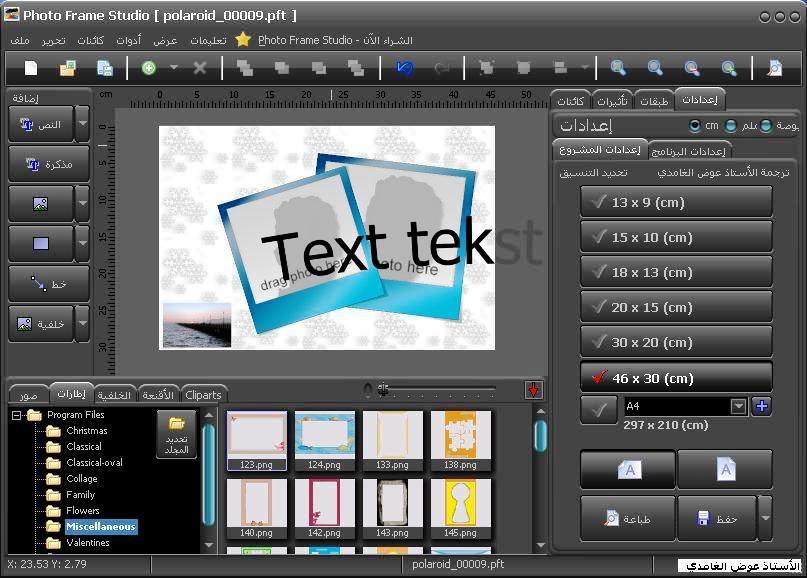Open dropdown arrow beside the save button

[766, 518]
